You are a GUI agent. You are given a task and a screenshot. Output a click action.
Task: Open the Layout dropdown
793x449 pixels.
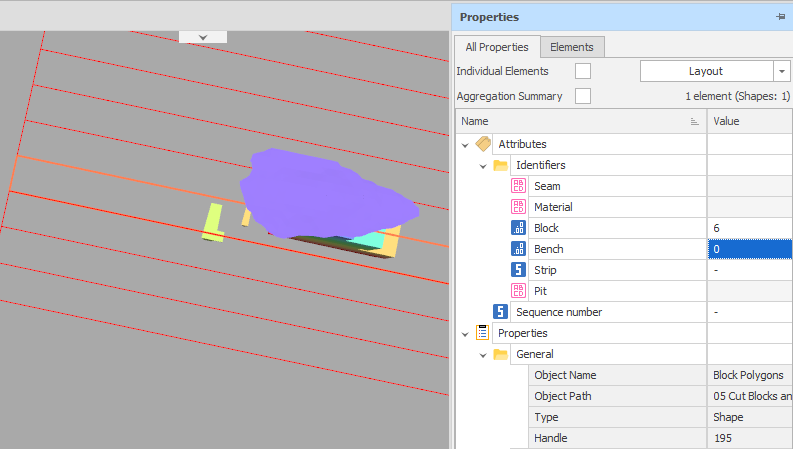[781, 71]
